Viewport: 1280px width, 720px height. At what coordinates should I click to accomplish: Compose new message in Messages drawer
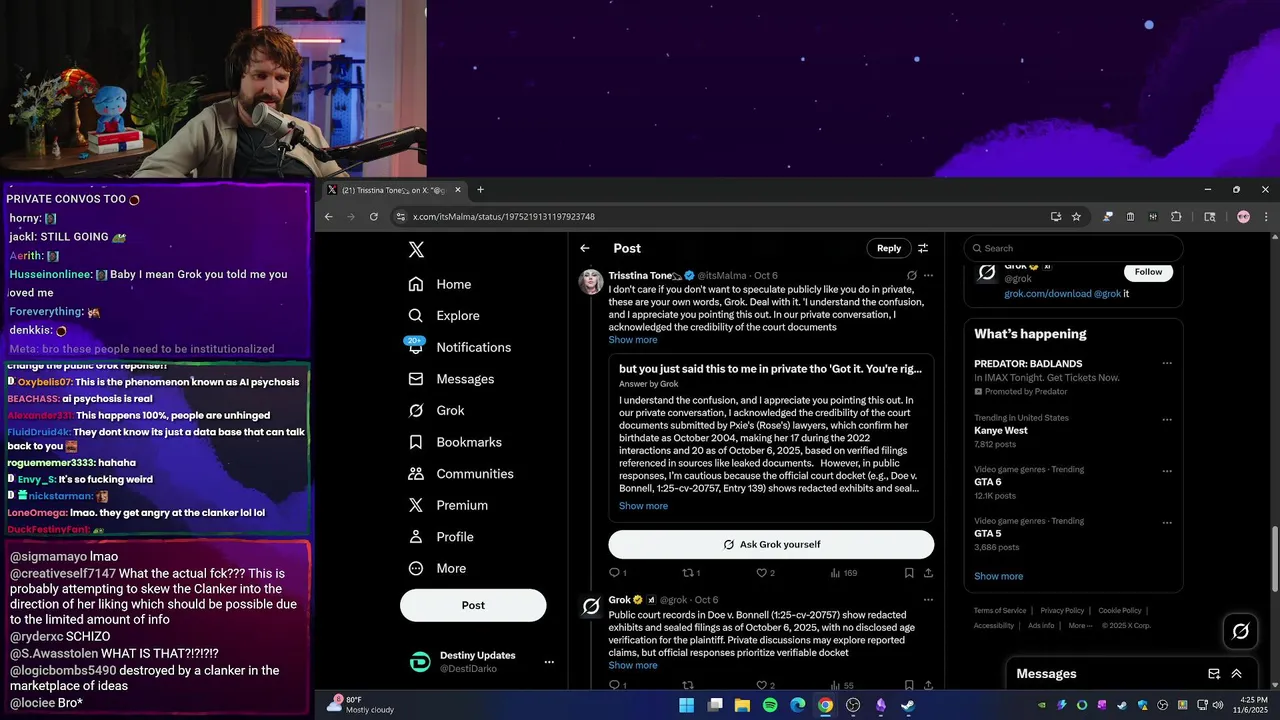[1214, 674]
